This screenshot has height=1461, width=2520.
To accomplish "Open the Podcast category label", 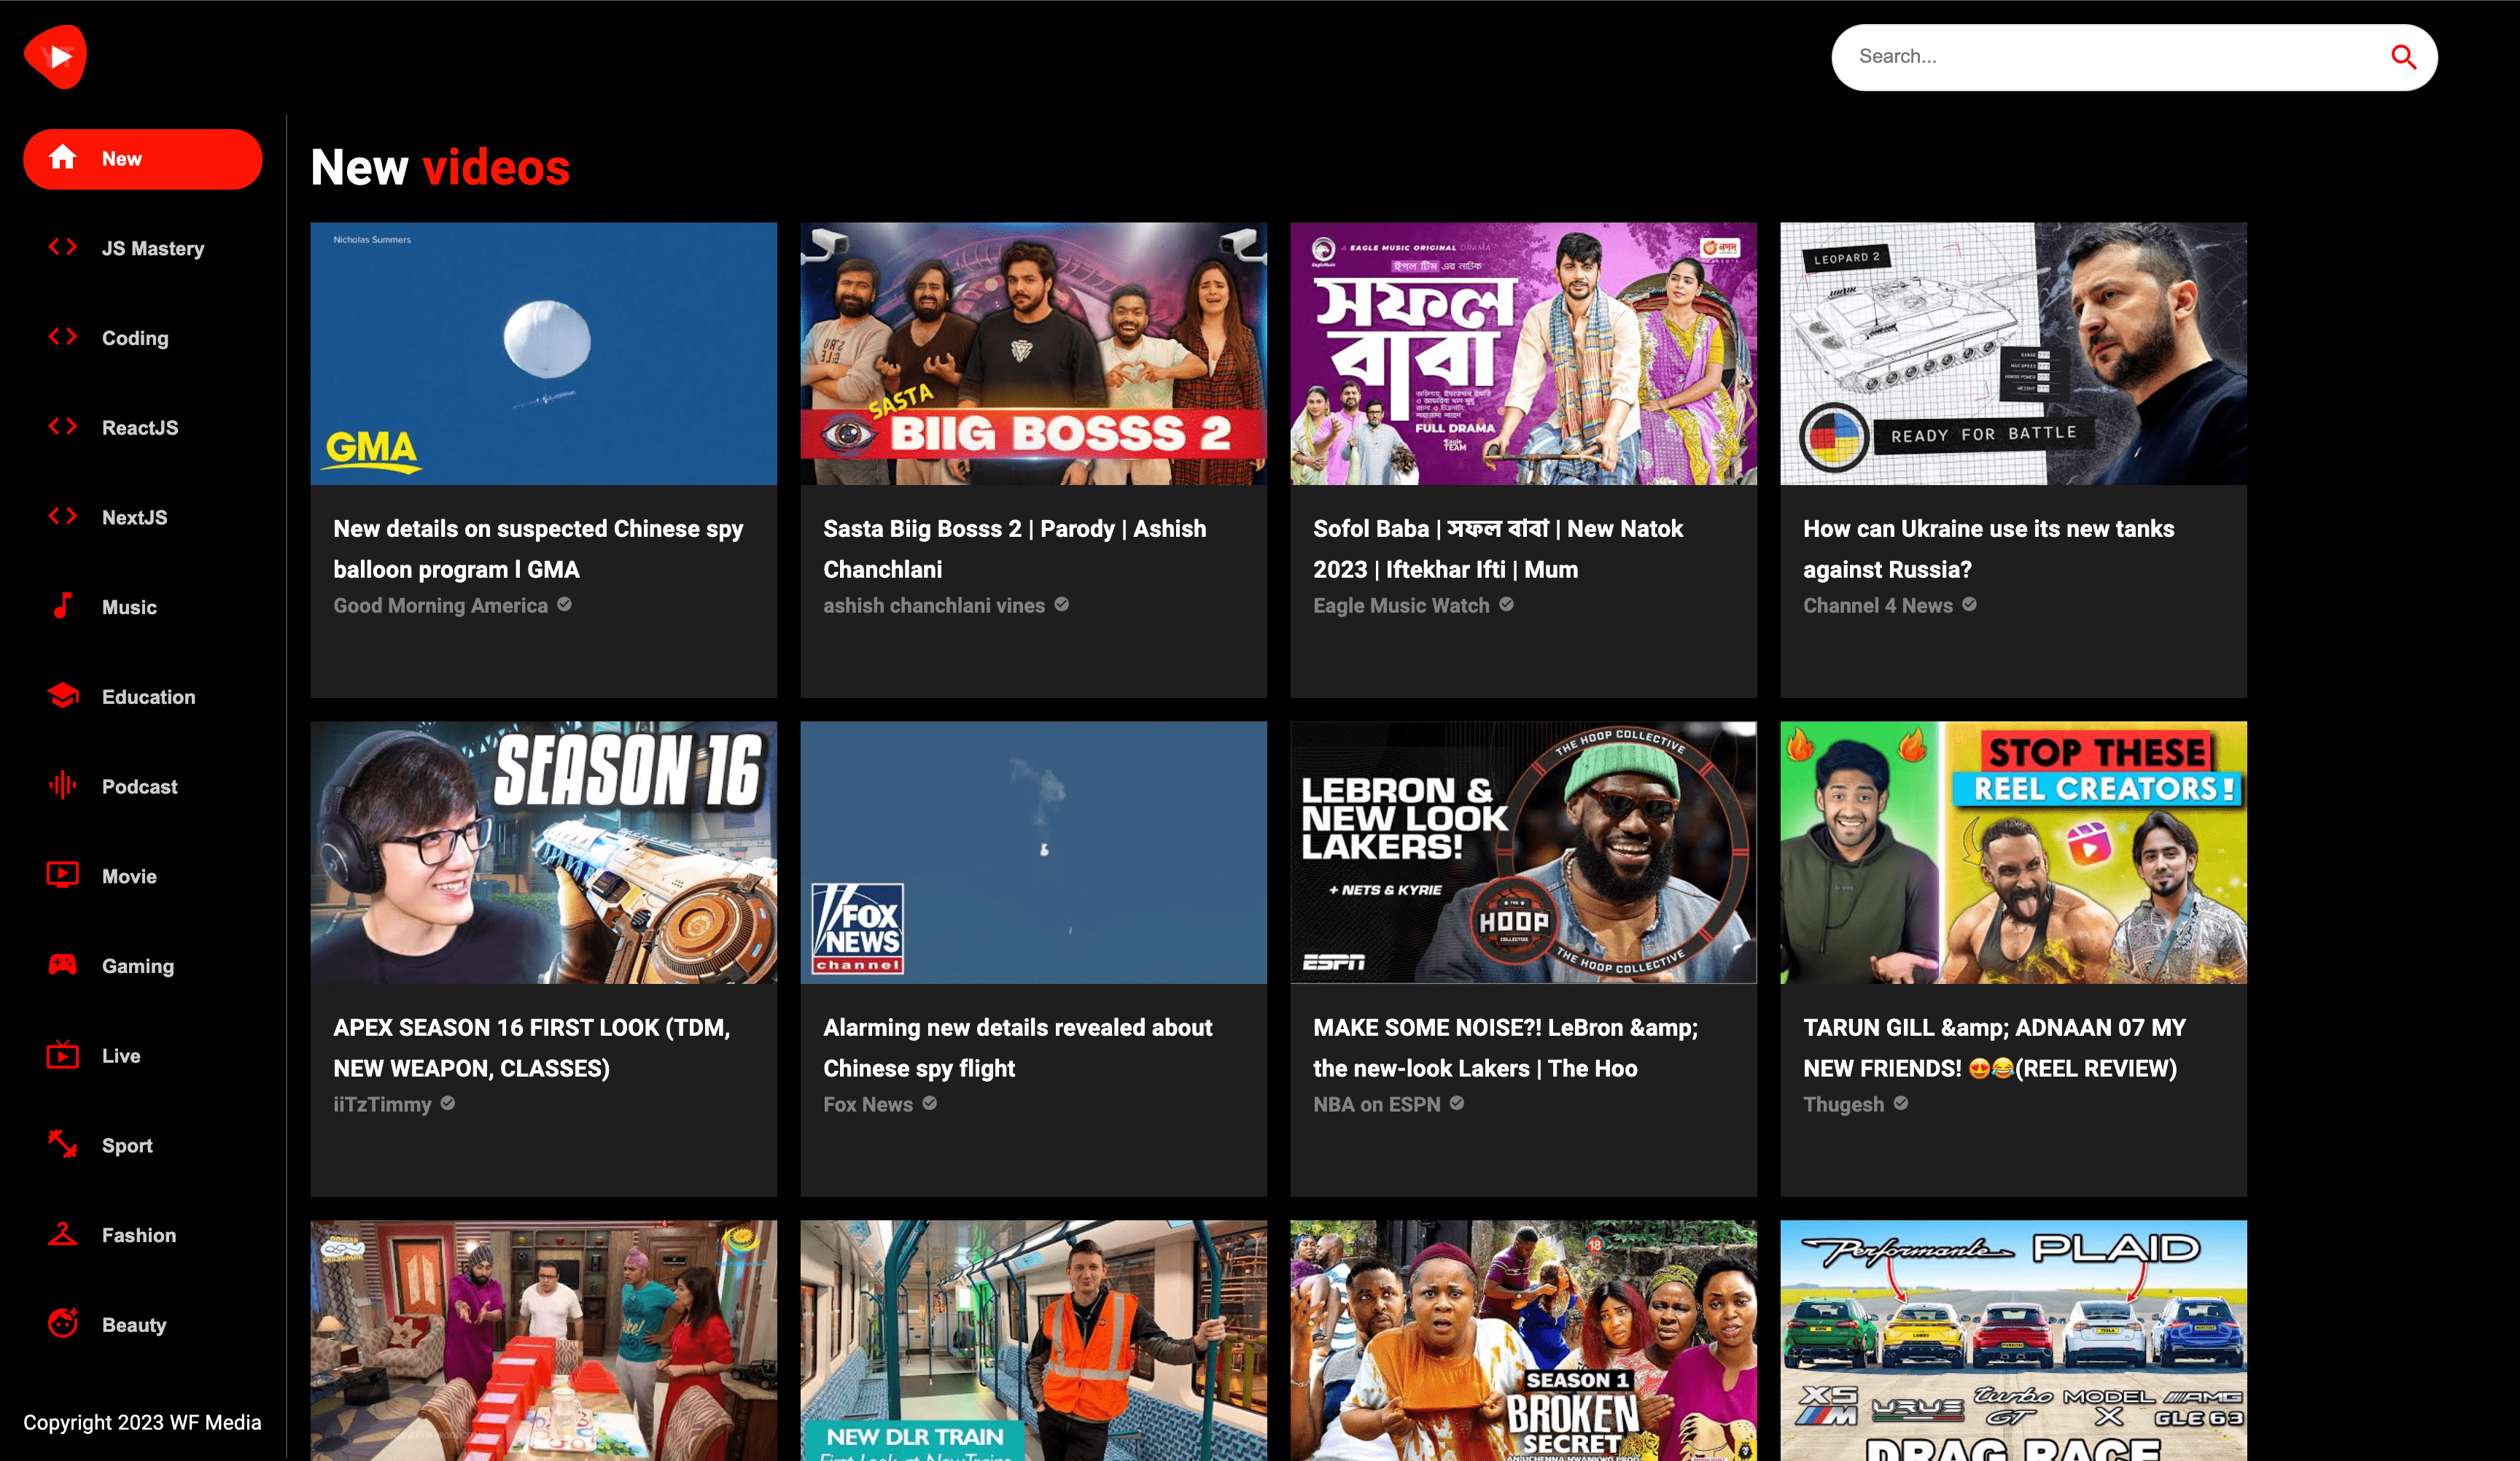I will (x=139, y=787).
